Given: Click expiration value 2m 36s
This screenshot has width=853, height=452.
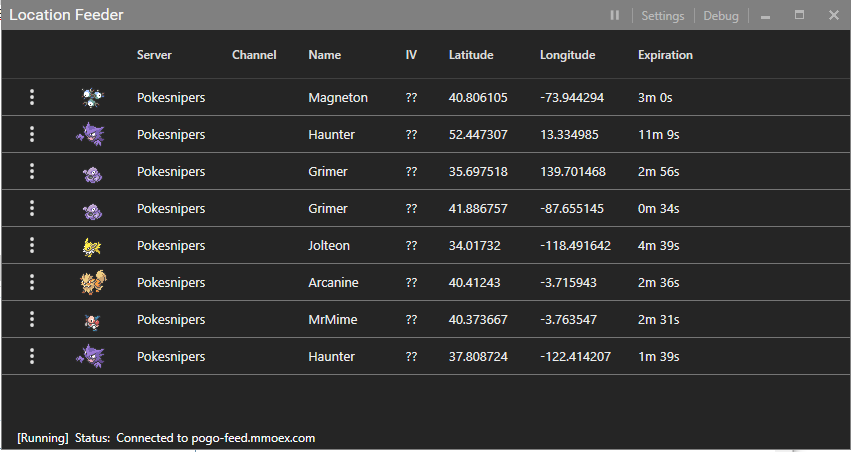Looking at the screenshot, I should pyautogui.click(x=659, y=283).
